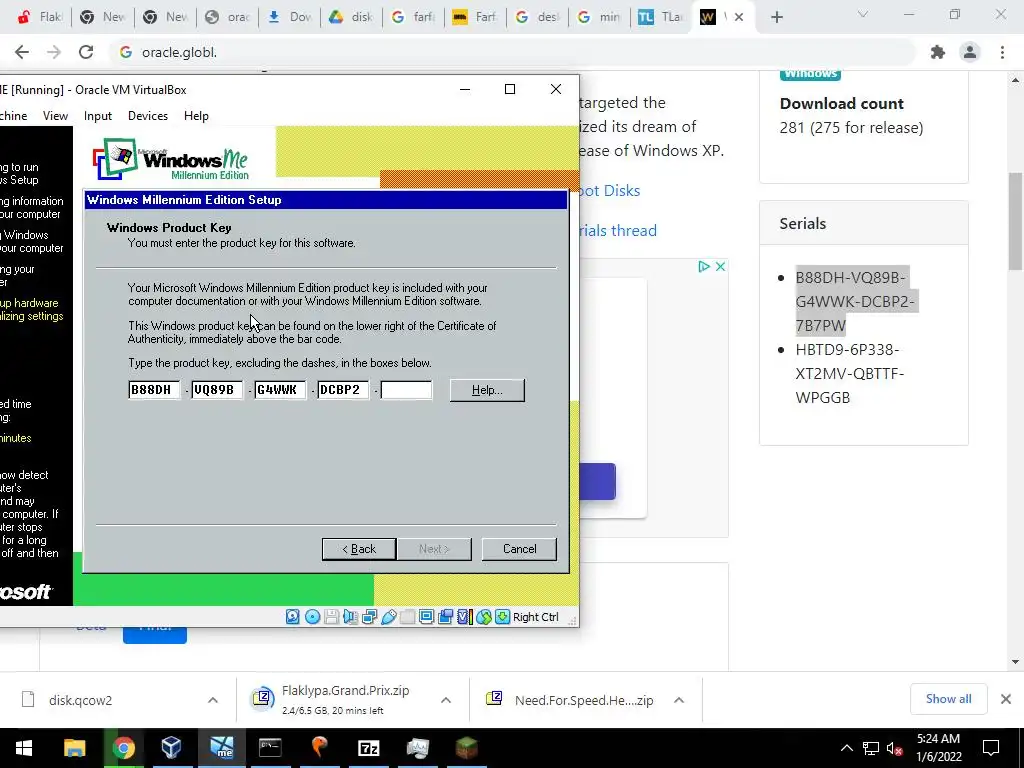Click the taskbar clock showing 5:24 AM
The height and width of the screenshot is (768, 1024).
point(938,748)
